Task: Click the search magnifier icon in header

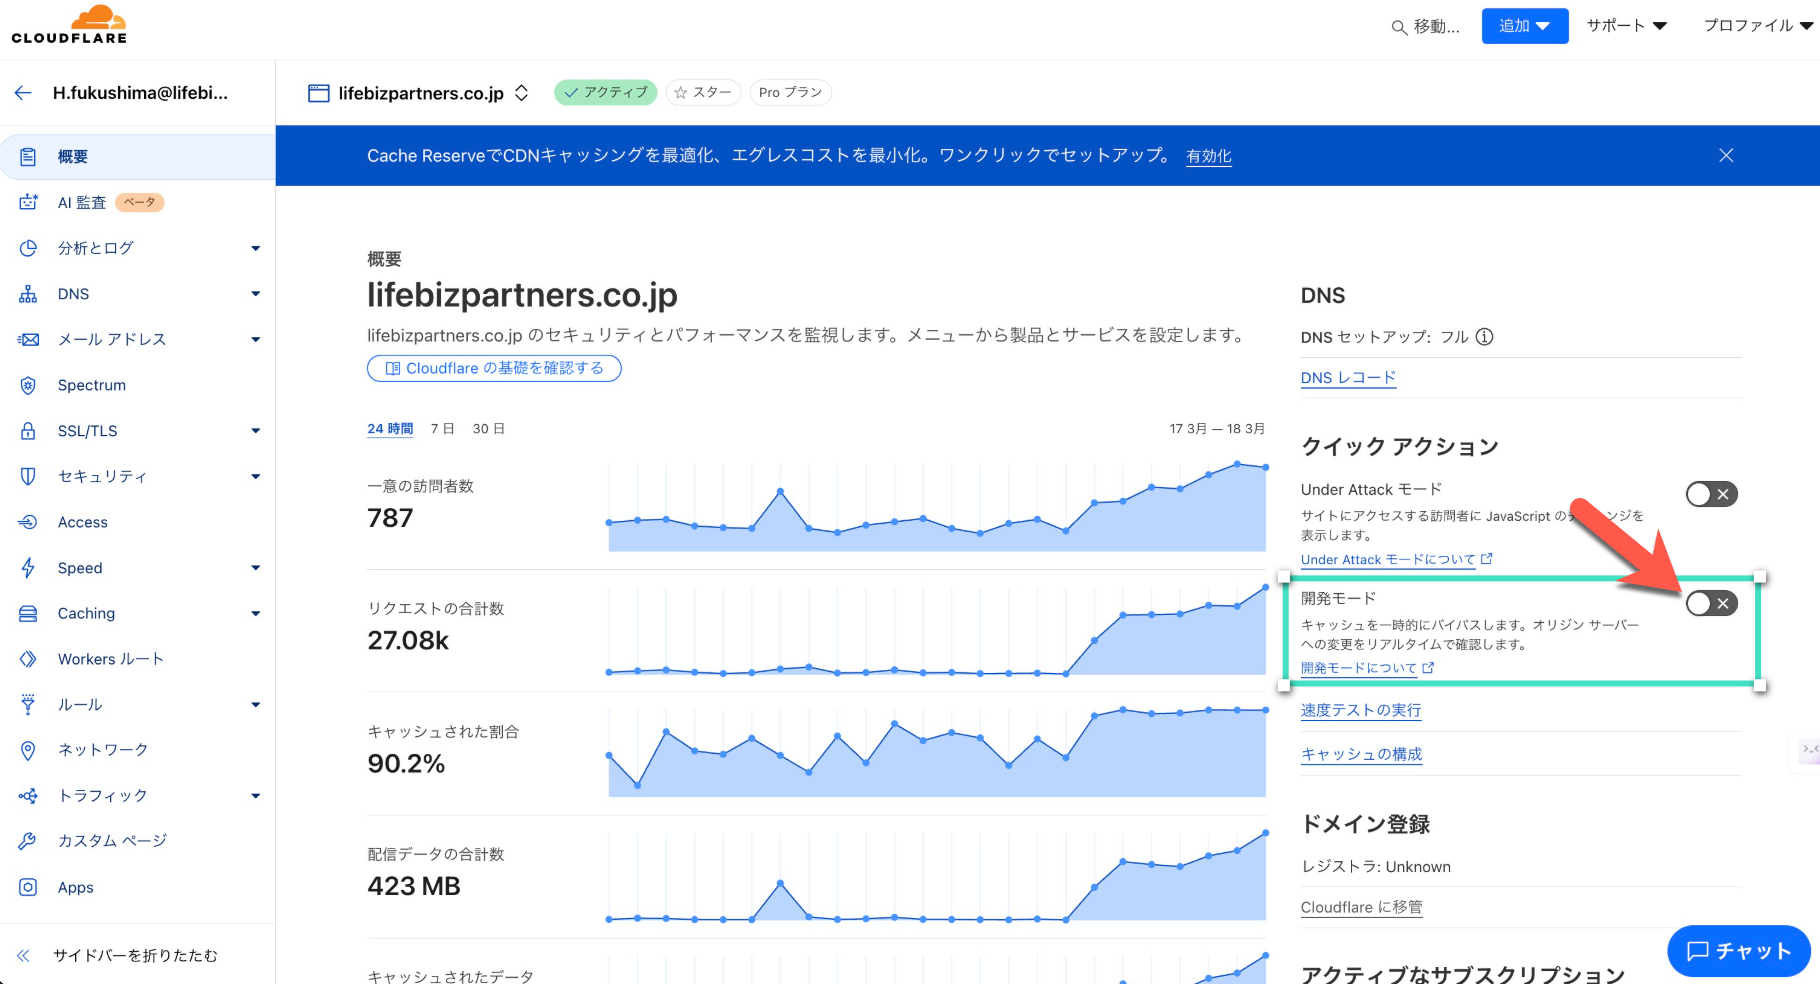Action: point(1399,27)
